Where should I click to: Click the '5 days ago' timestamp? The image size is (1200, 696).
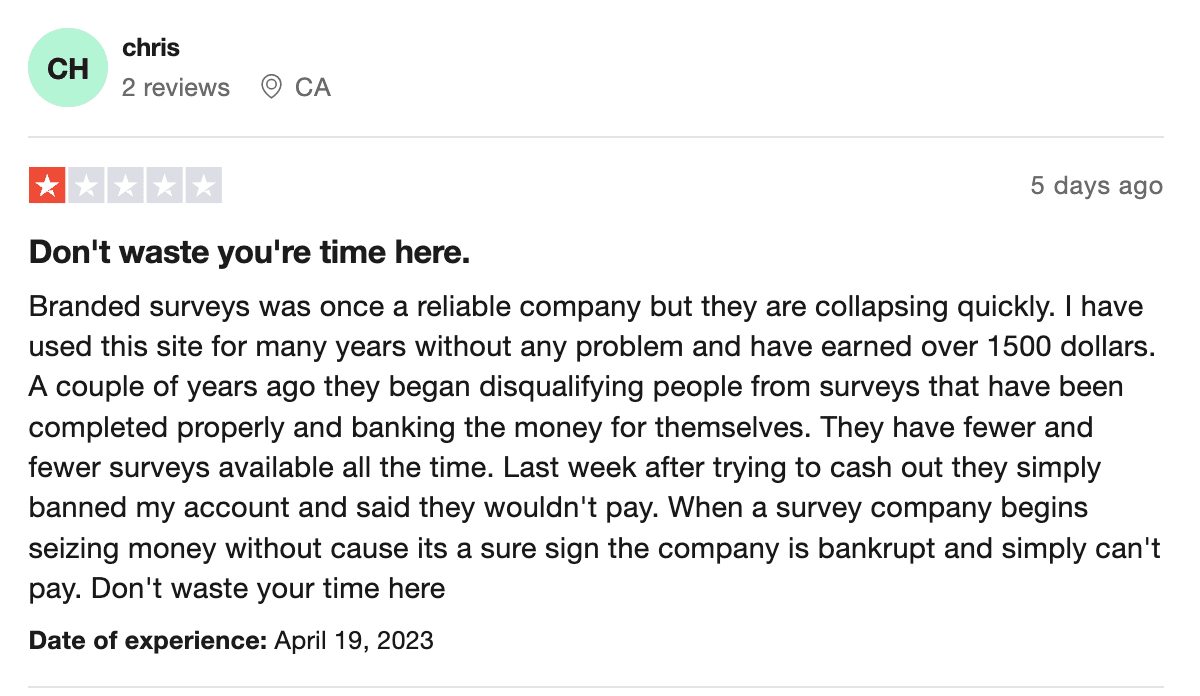(x=1097, y=186)
